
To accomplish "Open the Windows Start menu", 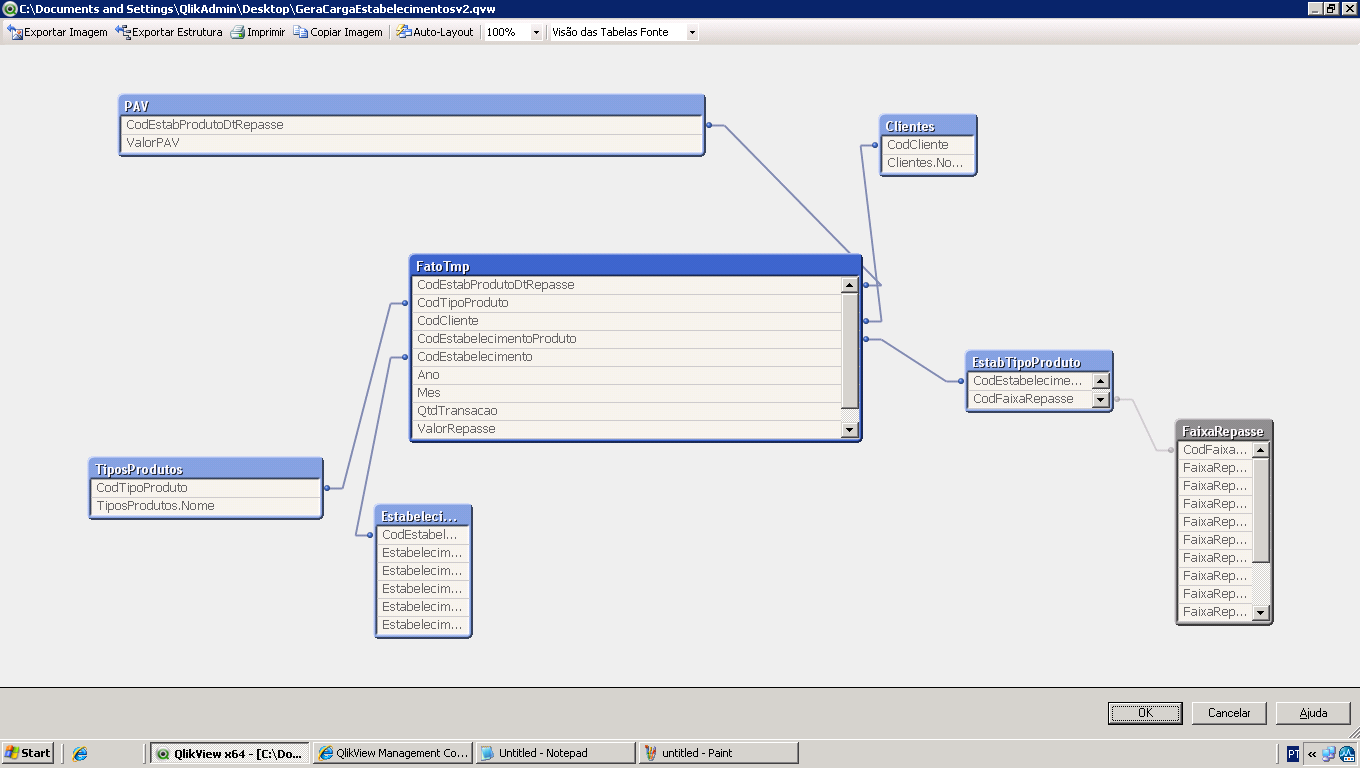I will (27, 753).
